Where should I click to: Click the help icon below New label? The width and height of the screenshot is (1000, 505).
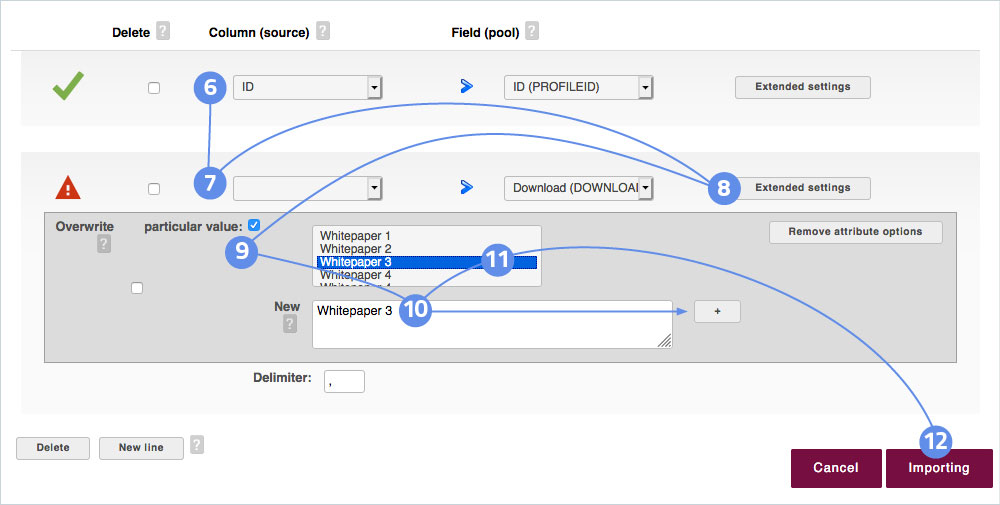click(x=290, y=324)
